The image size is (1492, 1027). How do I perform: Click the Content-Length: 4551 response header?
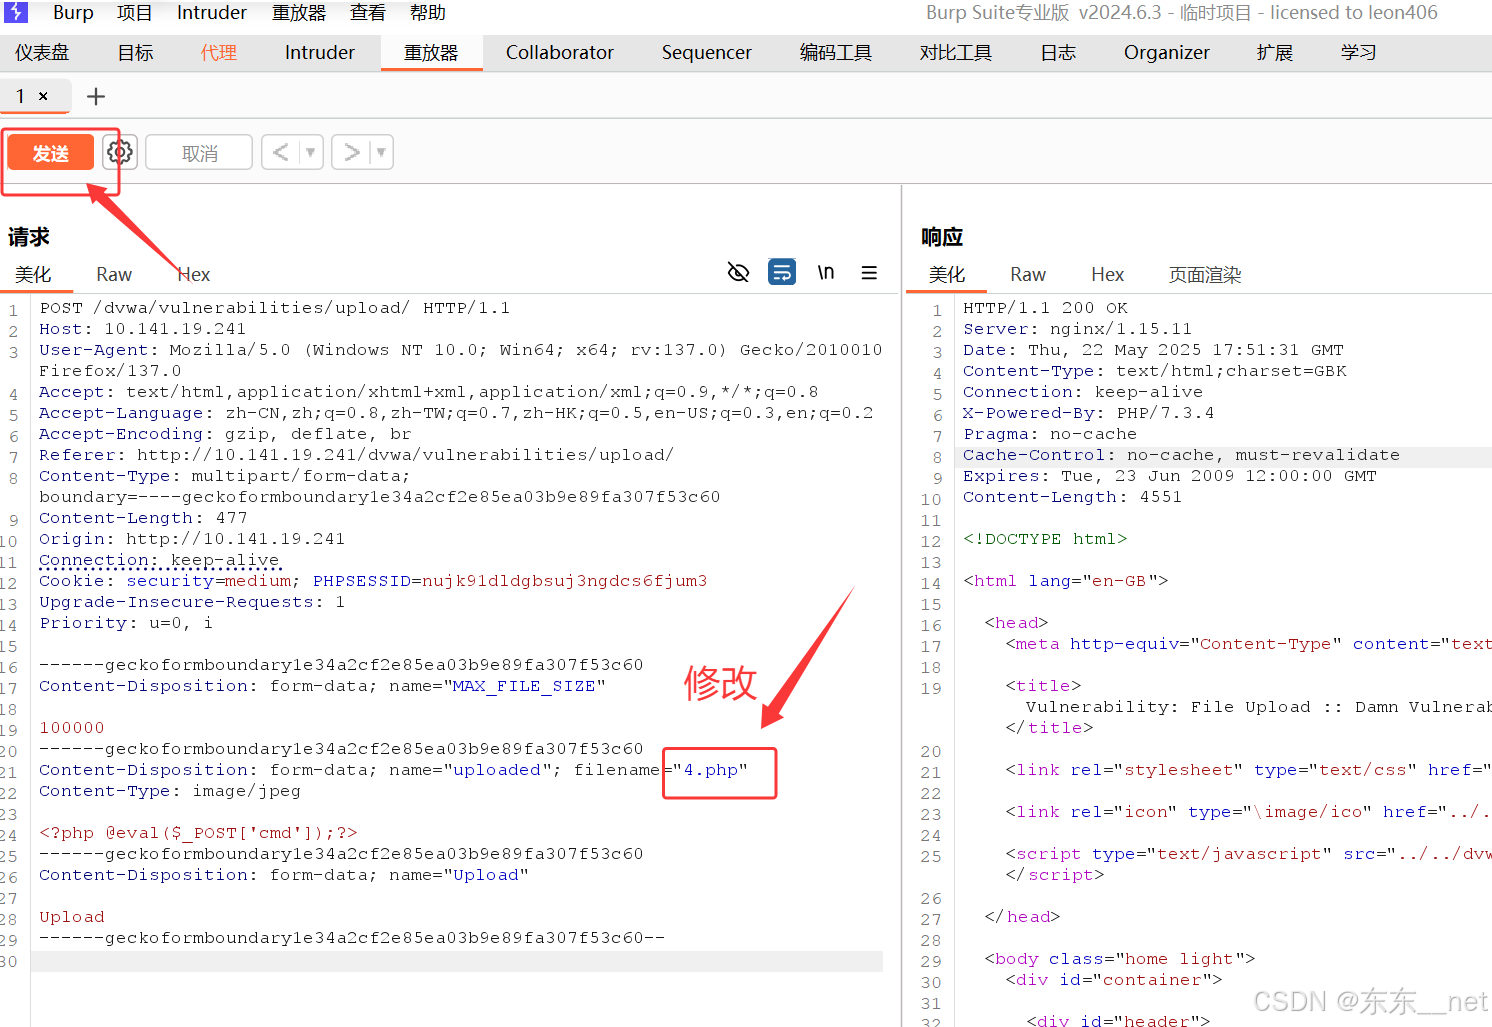(1072, 497)
